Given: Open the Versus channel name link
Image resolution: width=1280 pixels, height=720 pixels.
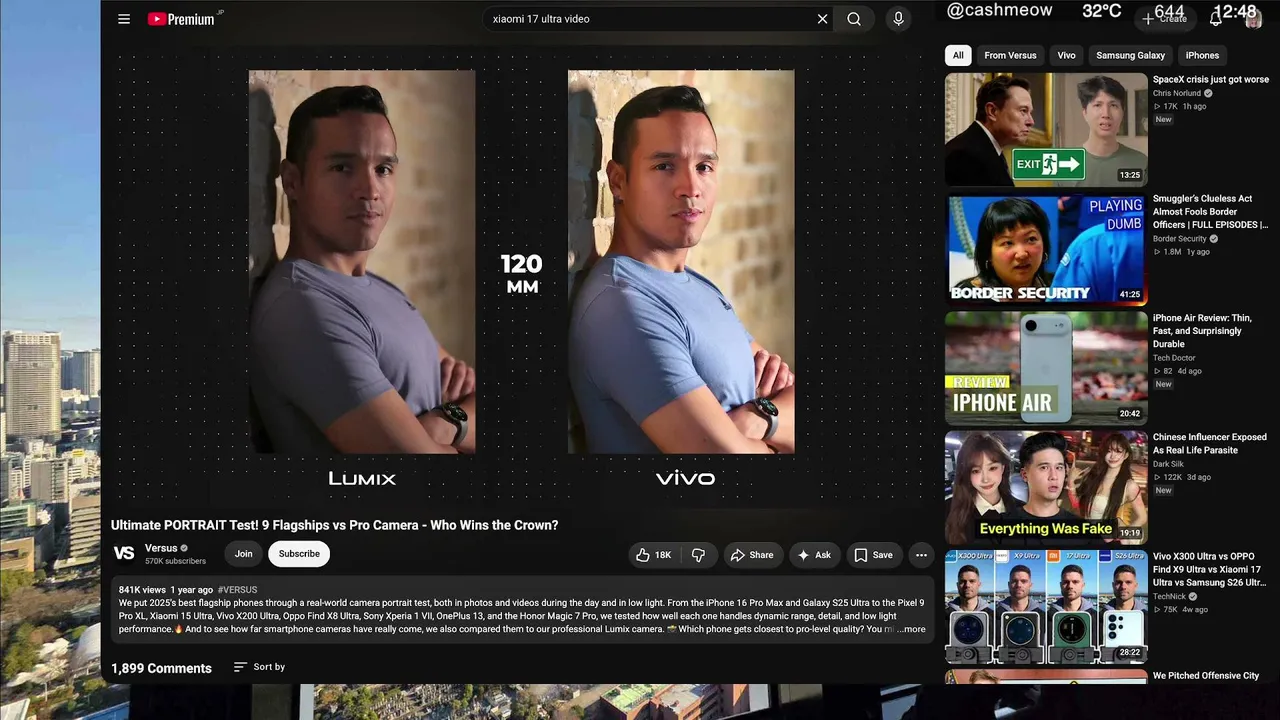Looking at the screenshot, I should coord(161,548).
